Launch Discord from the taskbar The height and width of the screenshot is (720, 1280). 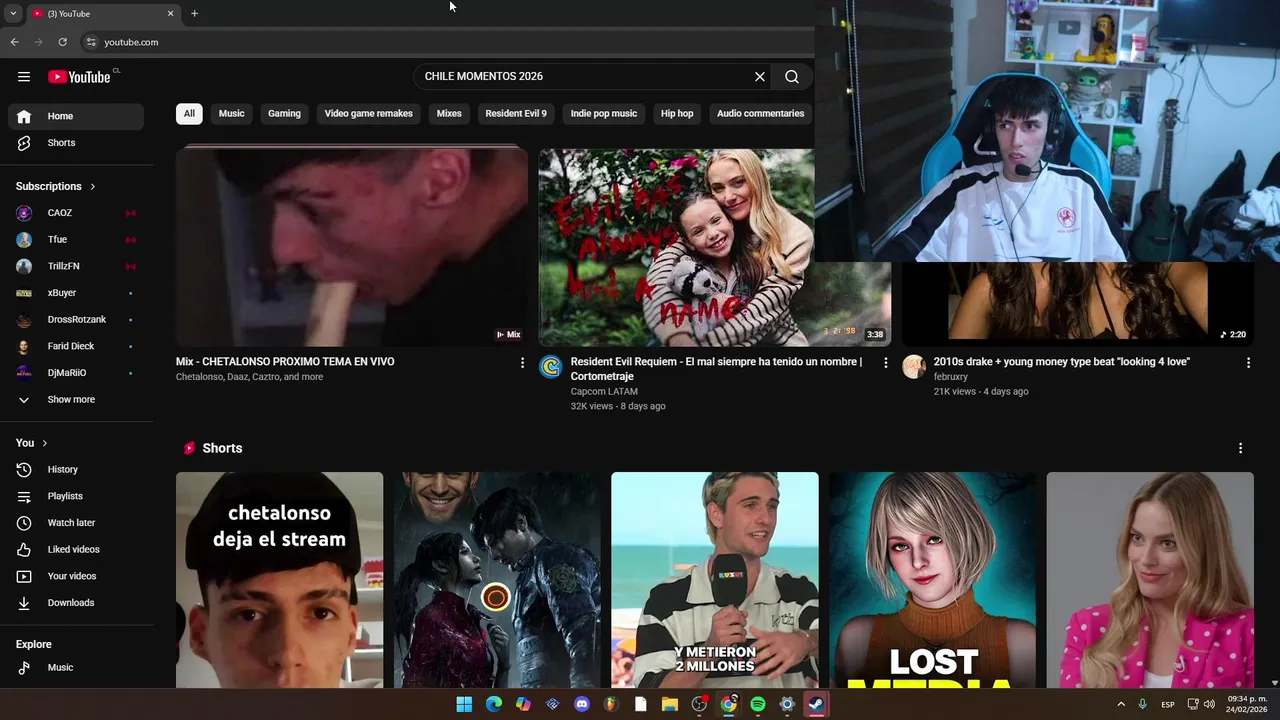point(582,704)
